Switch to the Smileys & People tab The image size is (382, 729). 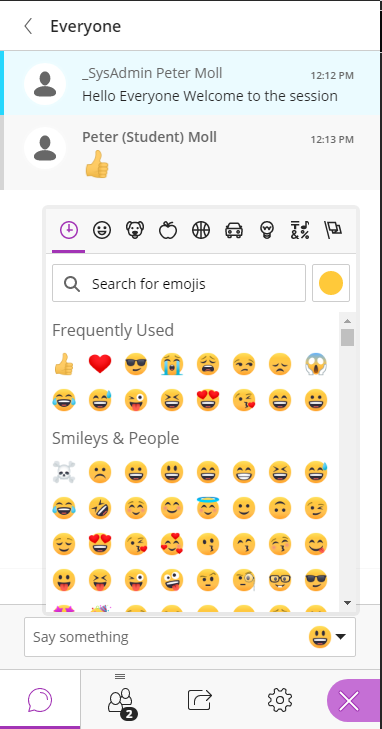pyautogui.click(x=102, y=230)
